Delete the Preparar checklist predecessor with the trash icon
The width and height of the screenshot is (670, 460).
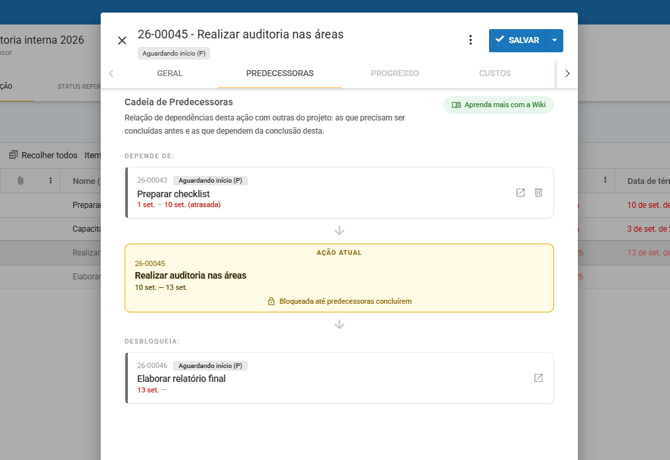(538, 193)
